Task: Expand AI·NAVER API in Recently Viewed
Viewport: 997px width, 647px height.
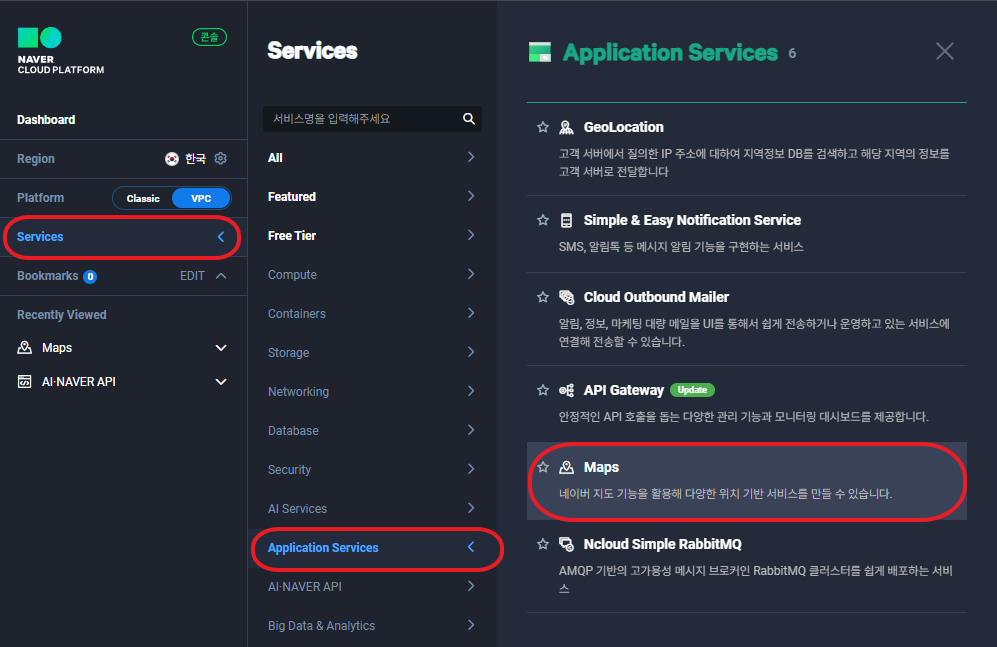Action: (x=221, y=382)
